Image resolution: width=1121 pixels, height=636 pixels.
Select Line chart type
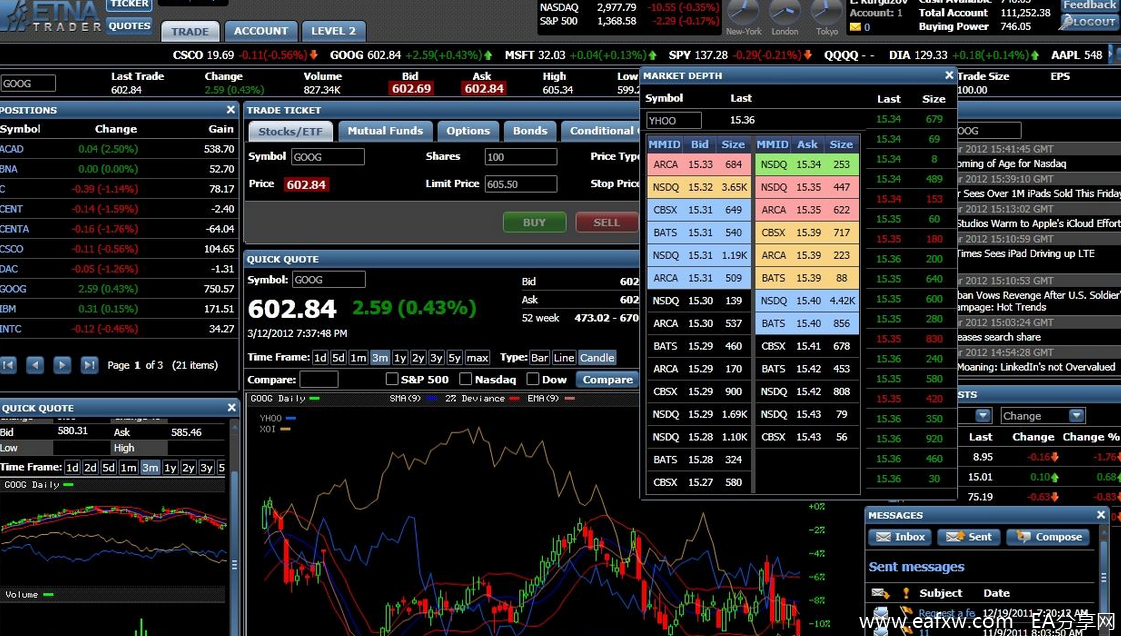[x=563, y=358]
